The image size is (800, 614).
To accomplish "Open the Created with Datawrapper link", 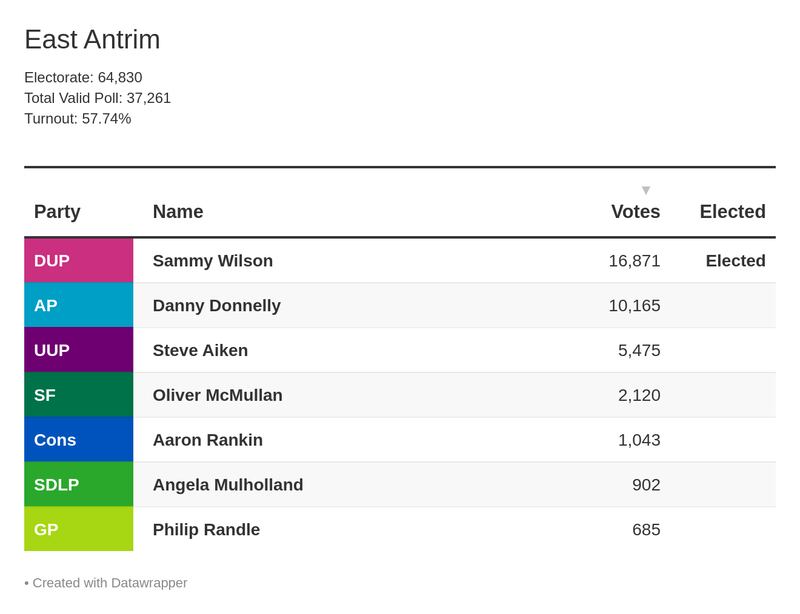I will tap(110, 583).
